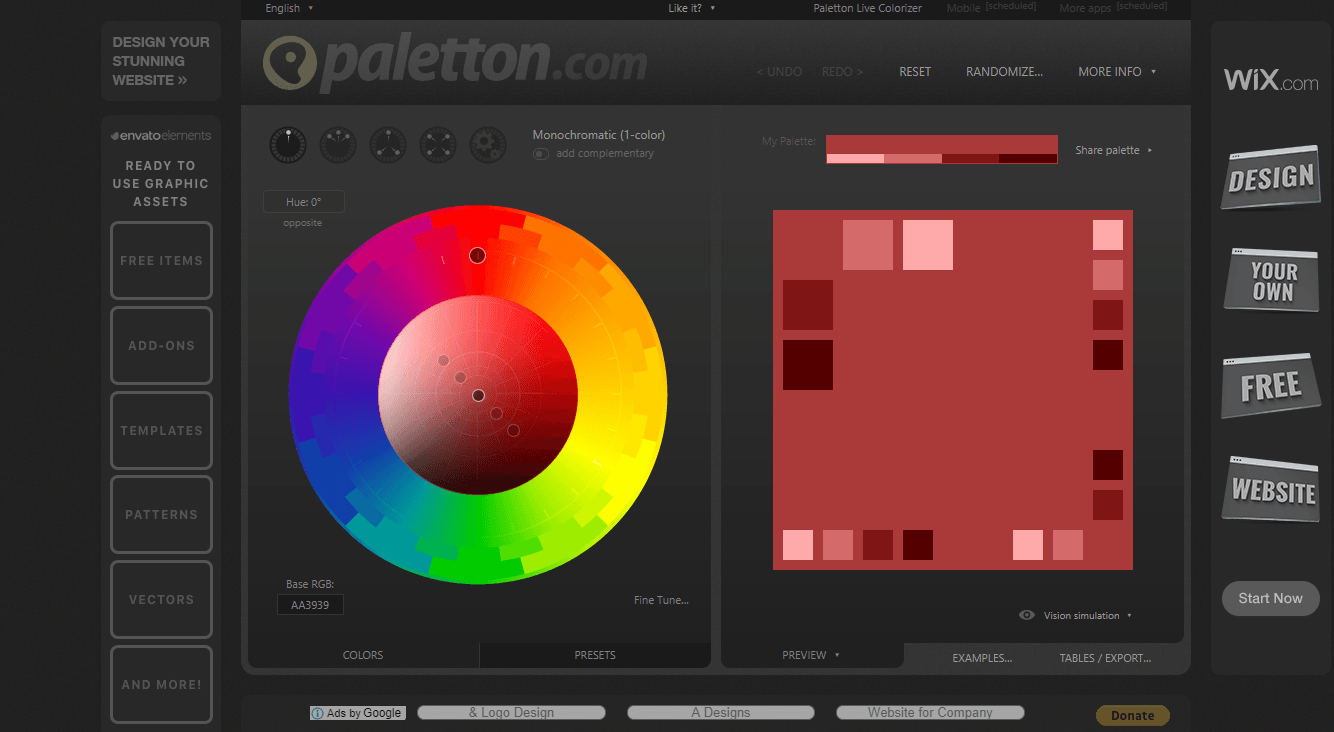Click the pale pink strip in My Palette
This screenshot has height=732, width=1334.
click(855, 158)
